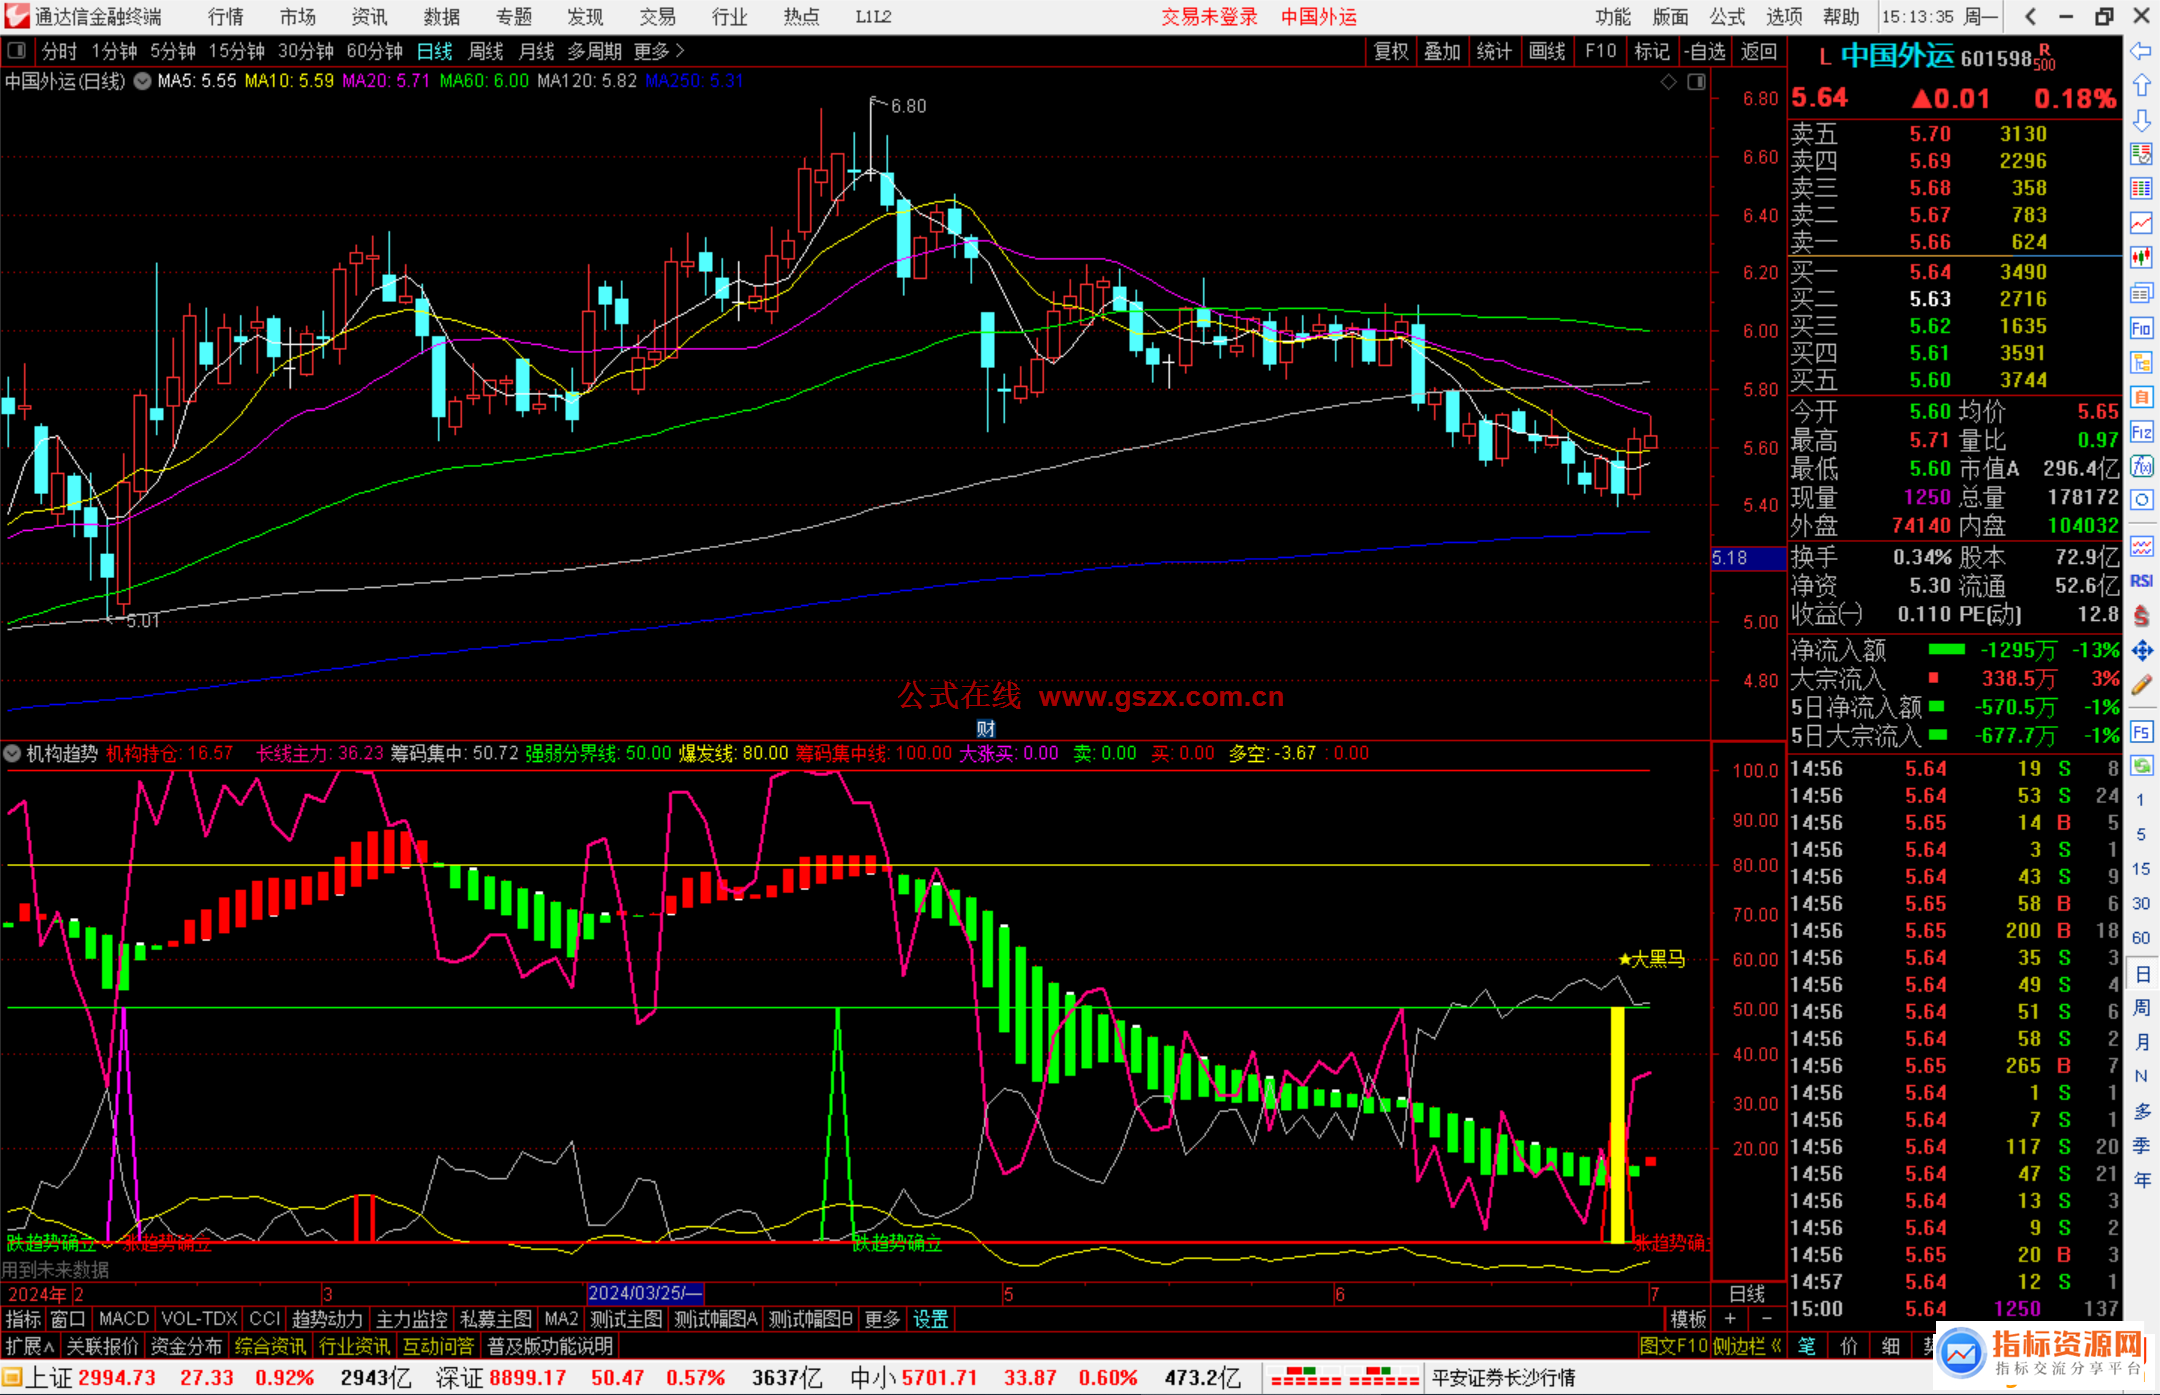Open the tree structure icon in sidebar
The image size is (2160, 1395).
(x=2141, y=362)
